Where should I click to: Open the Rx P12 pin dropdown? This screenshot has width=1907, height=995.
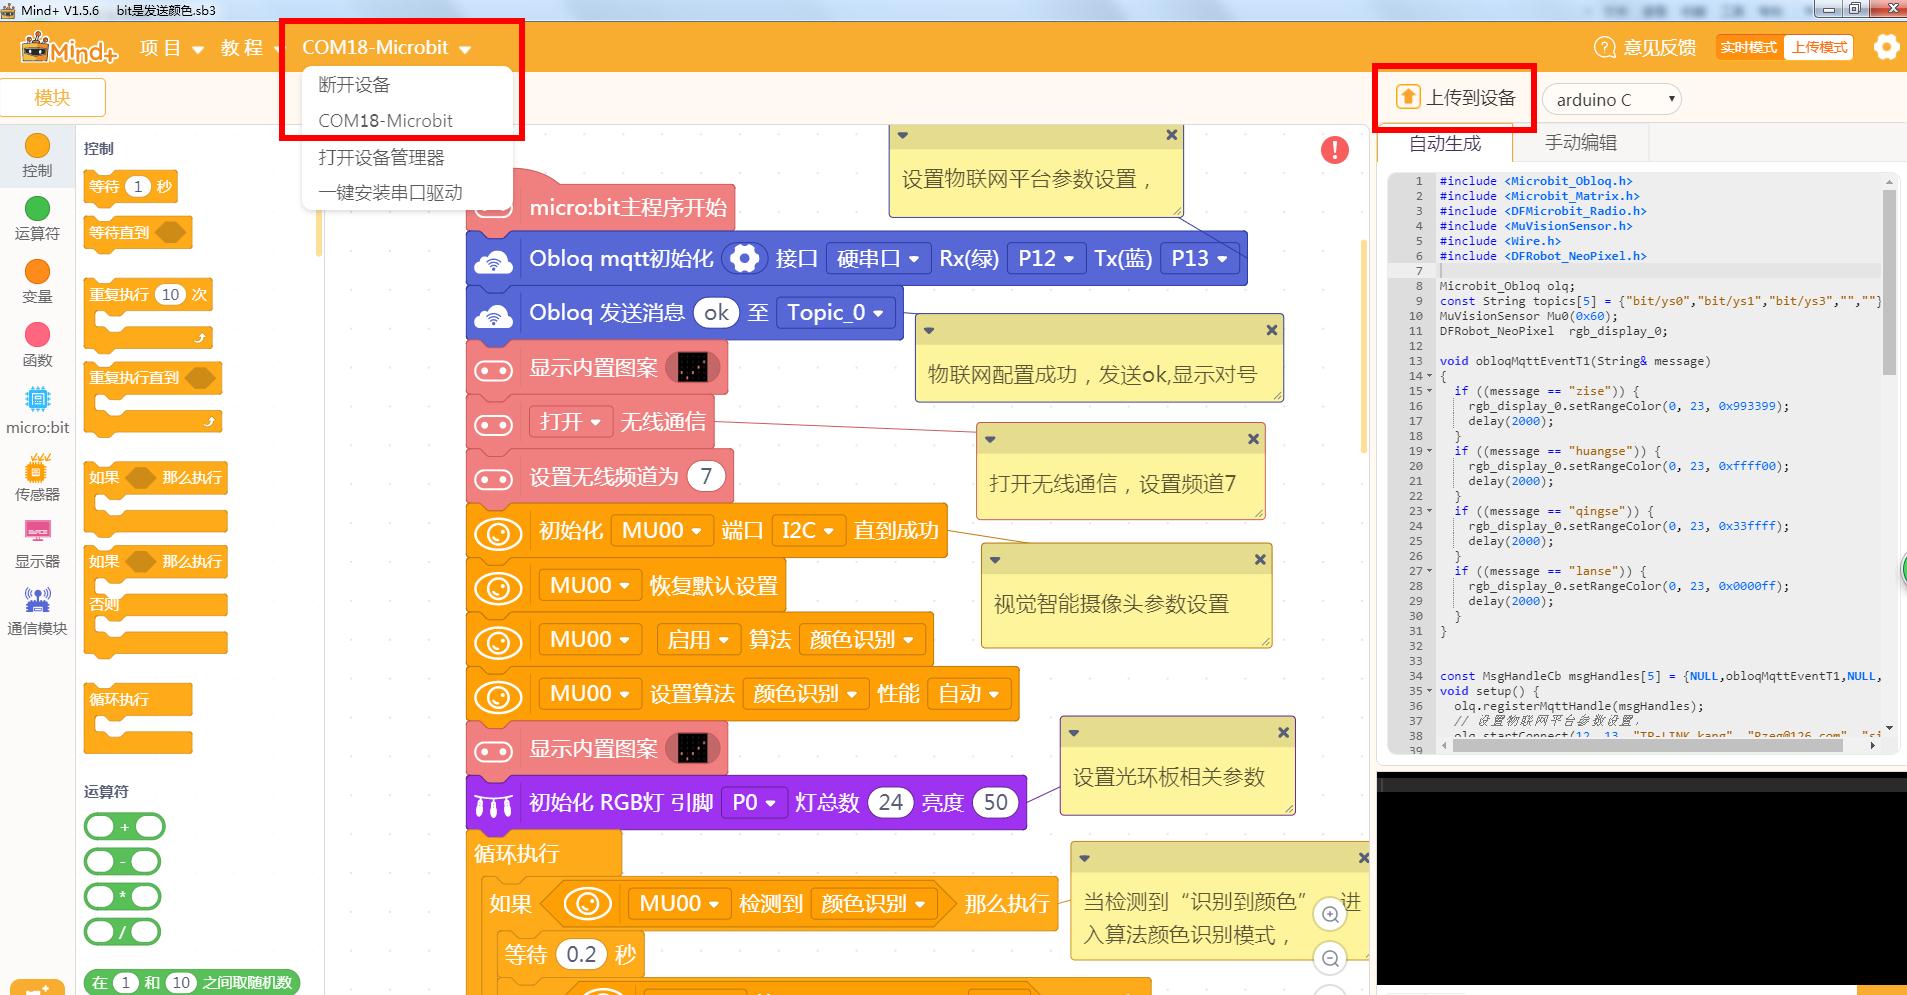click(x=1046, y=259)
